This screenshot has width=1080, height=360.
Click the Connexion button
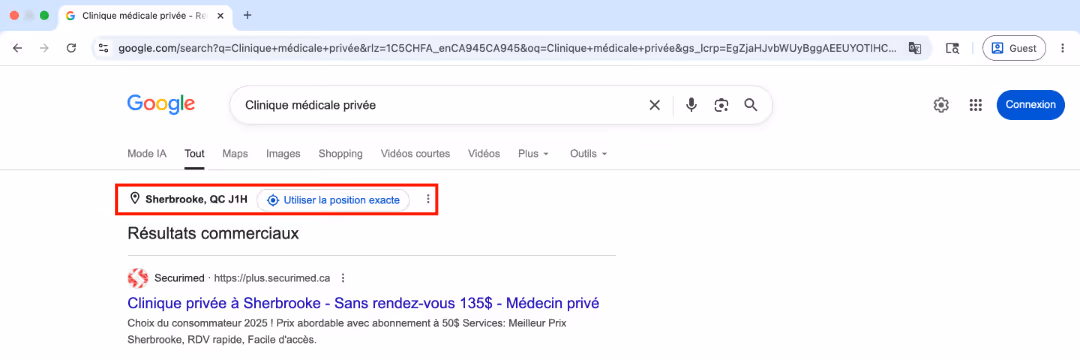(x=1030, y=105)
